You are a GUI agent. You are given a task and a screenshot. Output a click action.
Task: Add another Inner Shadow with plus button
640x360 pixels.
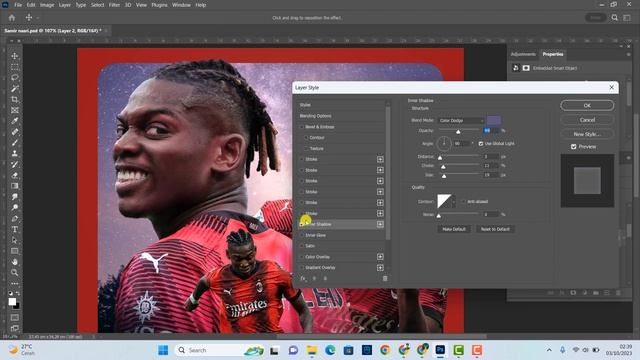pos(380,224)
